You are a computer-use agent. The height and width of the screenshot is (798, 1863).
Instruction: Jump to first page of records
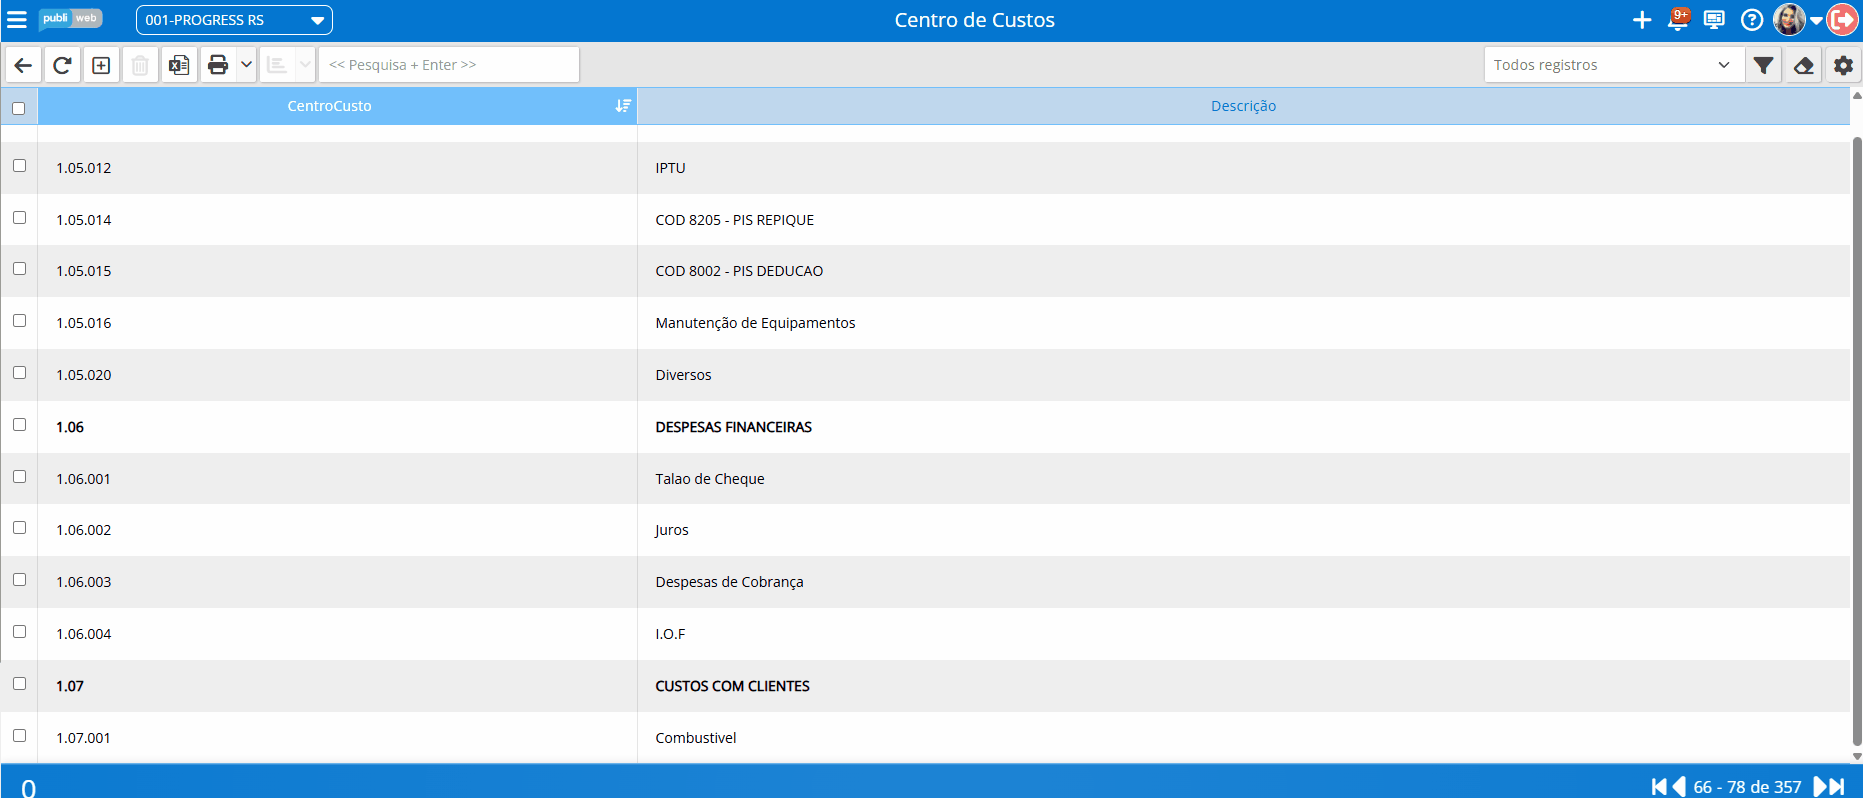coord(1659,787)
